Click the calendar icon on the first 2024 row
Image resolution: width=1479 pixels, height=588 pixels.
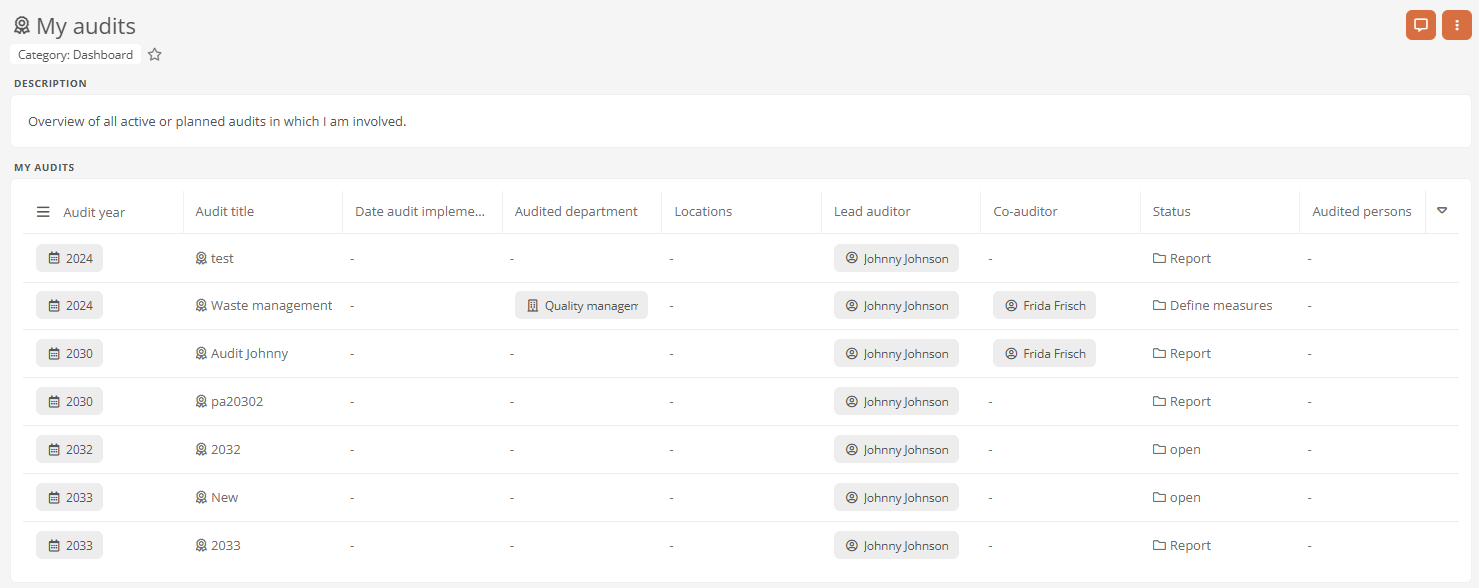pos(54,258)
